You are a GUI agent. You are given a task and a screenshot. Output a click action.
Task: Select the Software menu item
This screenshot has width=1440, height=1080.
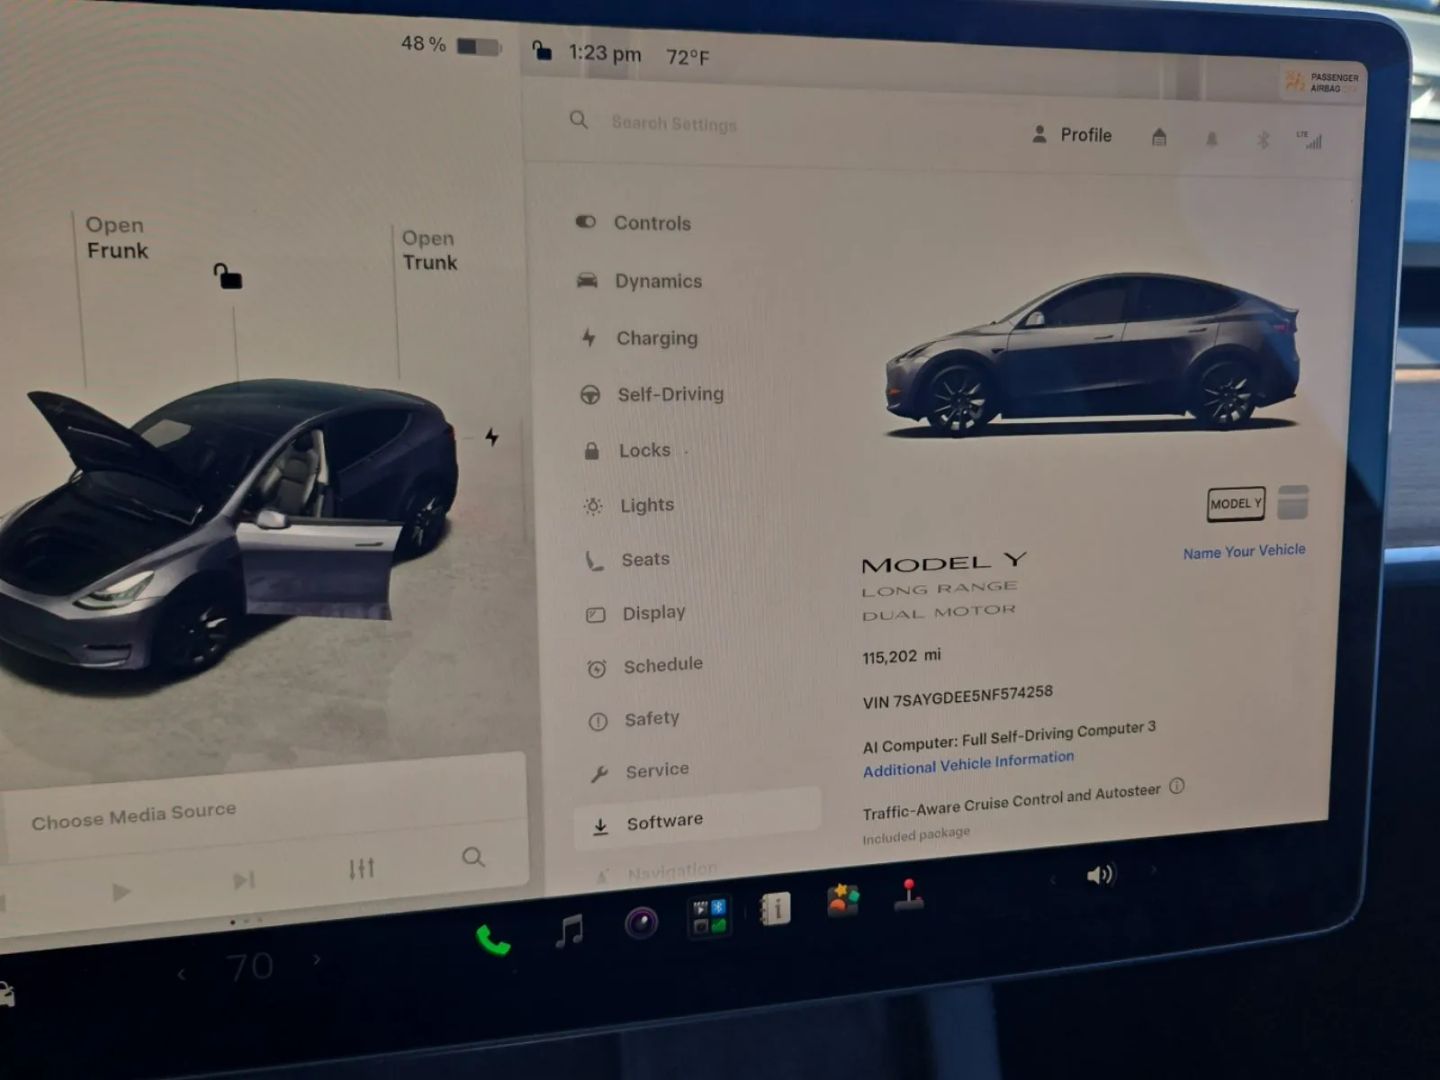click(698, 822)
